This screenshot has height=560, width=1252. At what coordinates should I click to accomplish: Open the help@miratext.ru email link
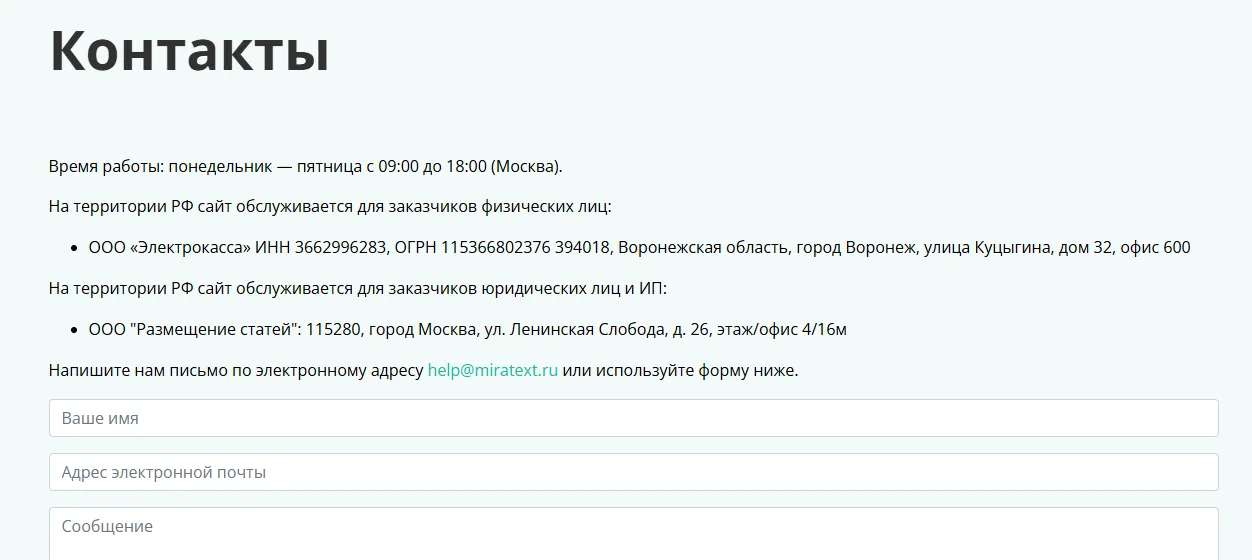492,370
